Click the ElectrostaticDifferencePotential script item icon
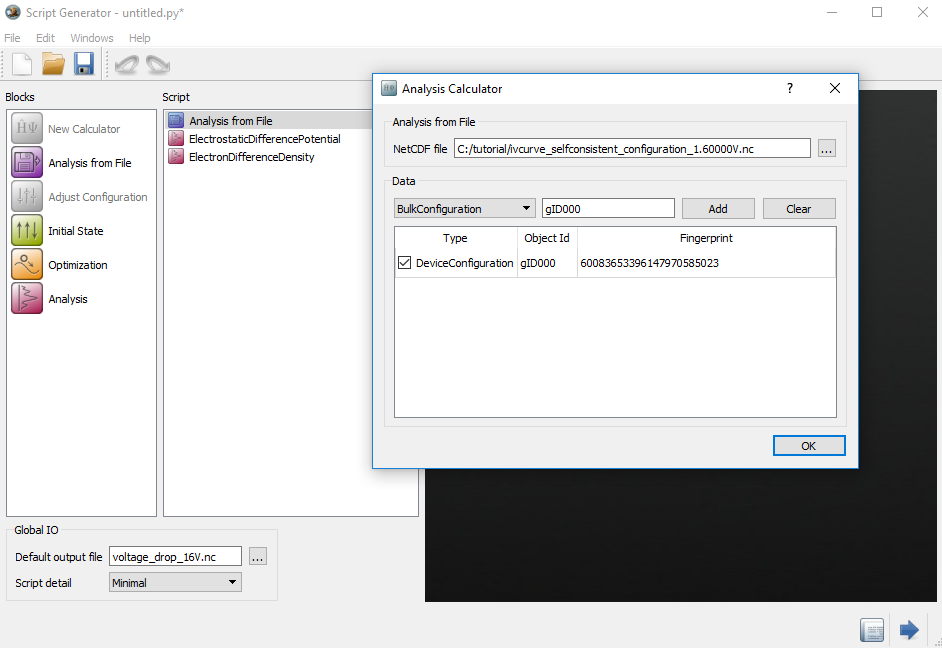 [176, 139]
